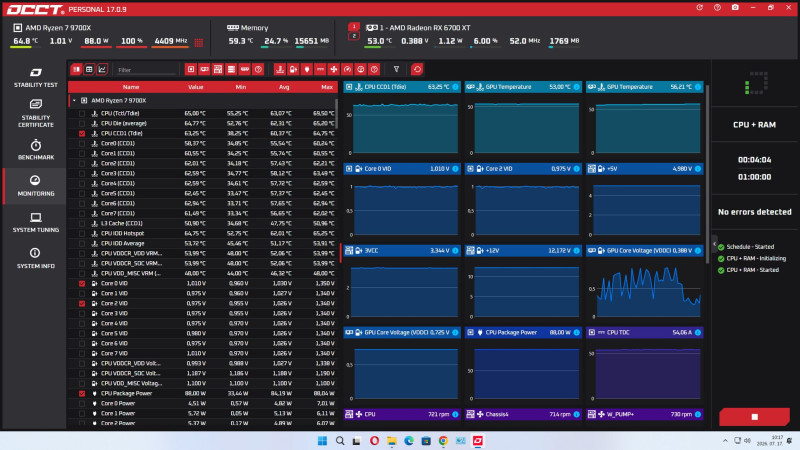Open File Explorer from the taskbar
This screenshot has height=450, width=800.
(391, 441)
